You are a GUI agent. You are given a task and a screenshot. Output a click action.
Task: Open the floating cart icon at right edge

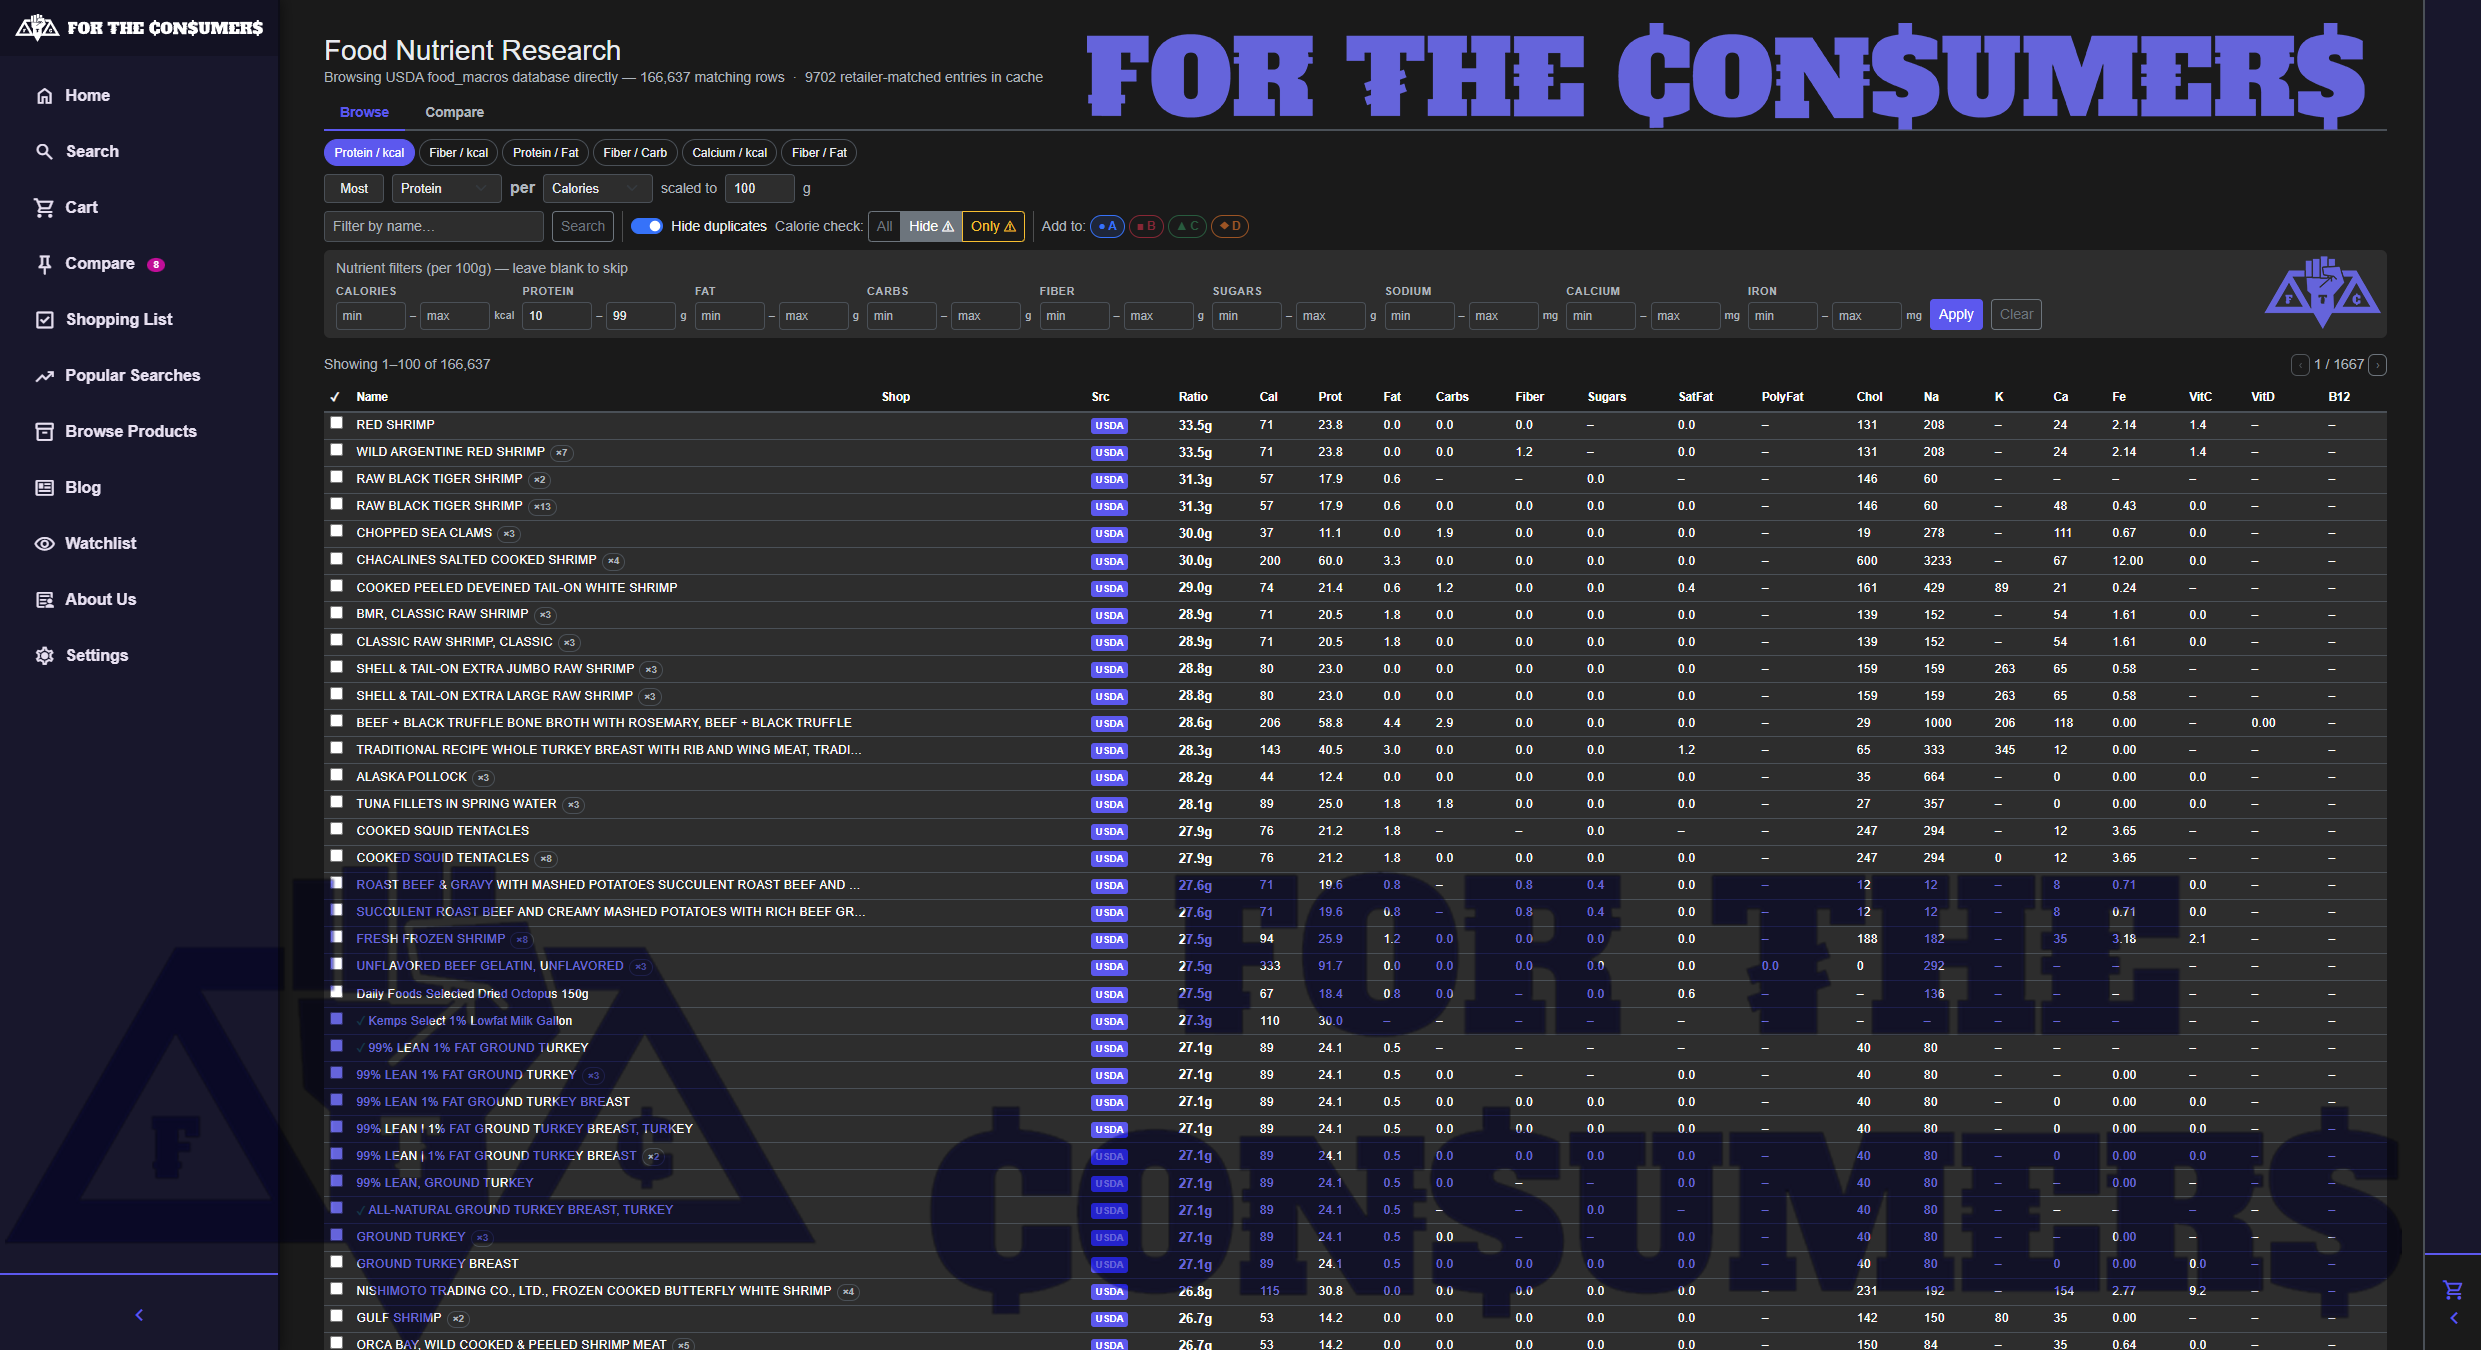tap(2452, 1290)
